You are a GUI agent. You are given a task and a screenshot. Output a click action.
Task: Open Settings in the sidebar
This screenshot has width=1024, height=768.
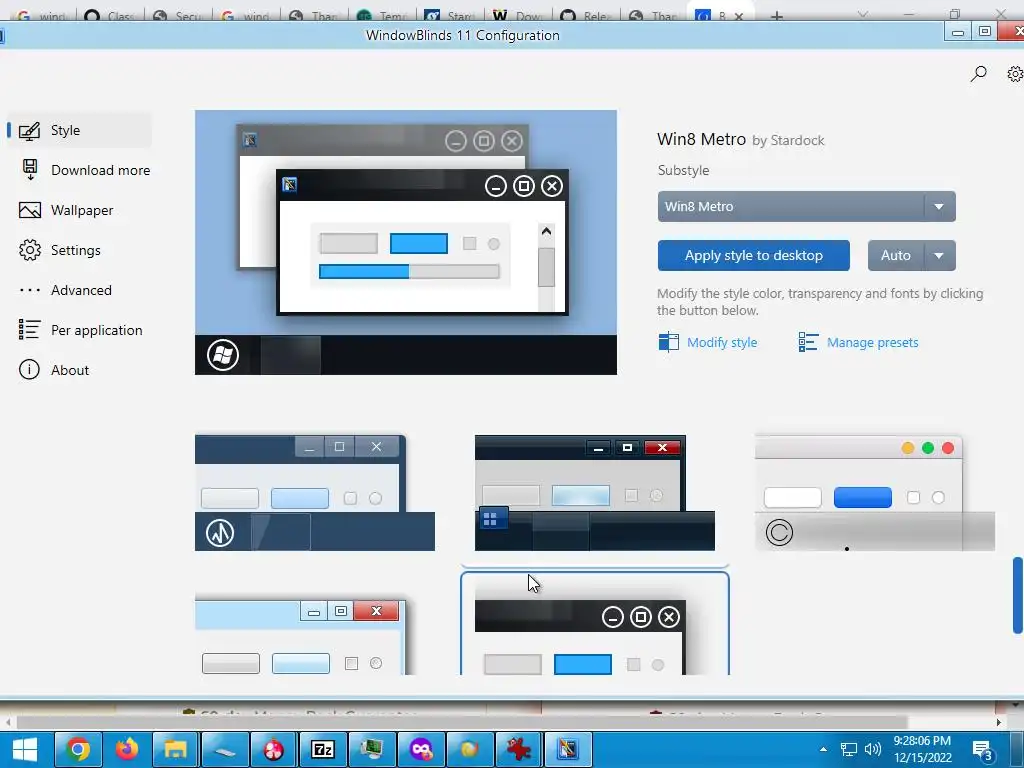tap(61, 250)
